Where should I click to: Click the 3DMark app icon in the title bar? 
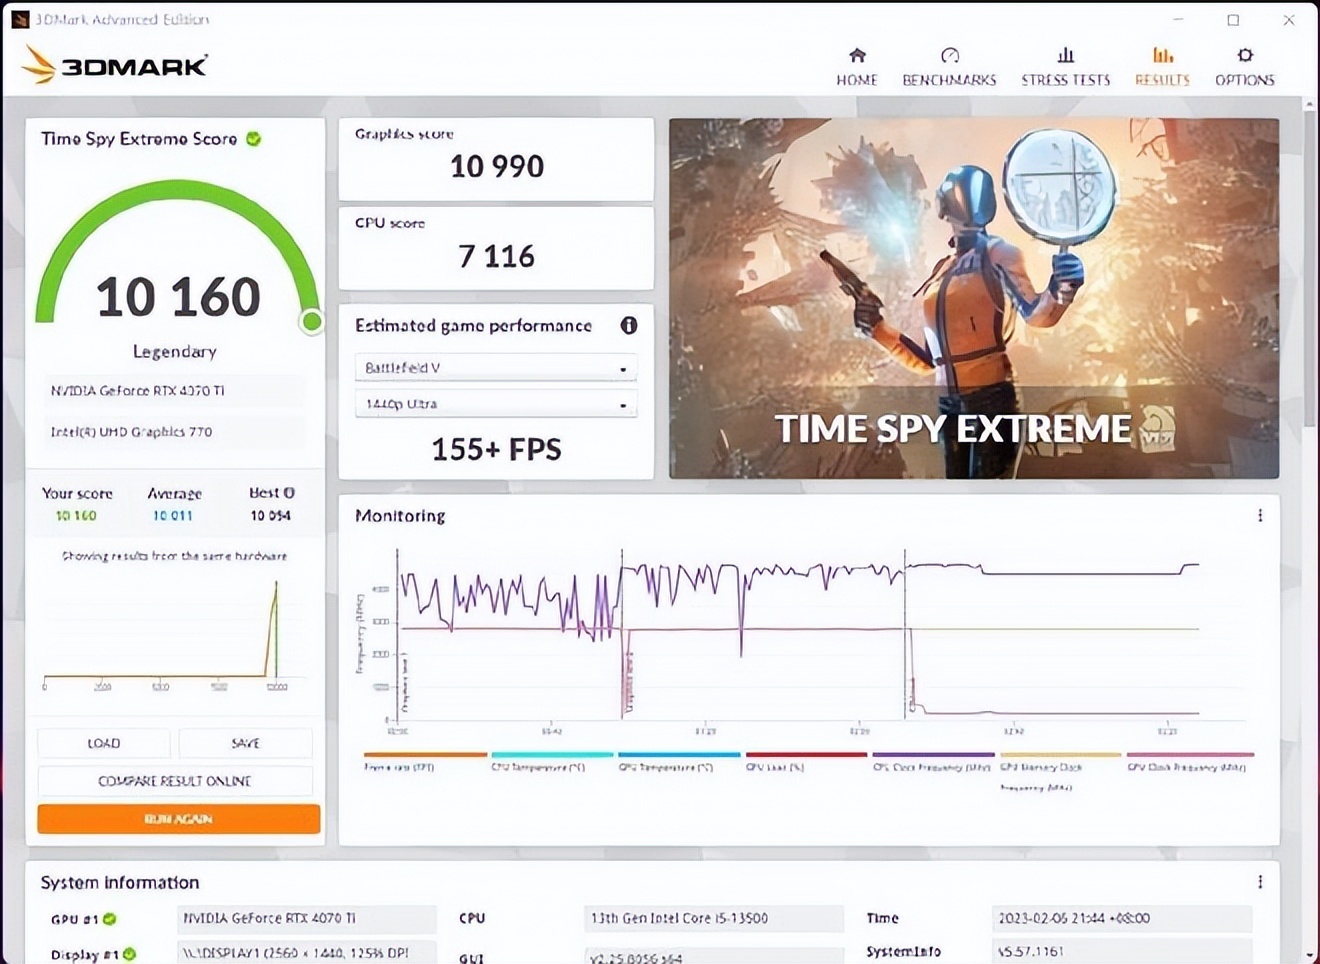pos(20,19)
